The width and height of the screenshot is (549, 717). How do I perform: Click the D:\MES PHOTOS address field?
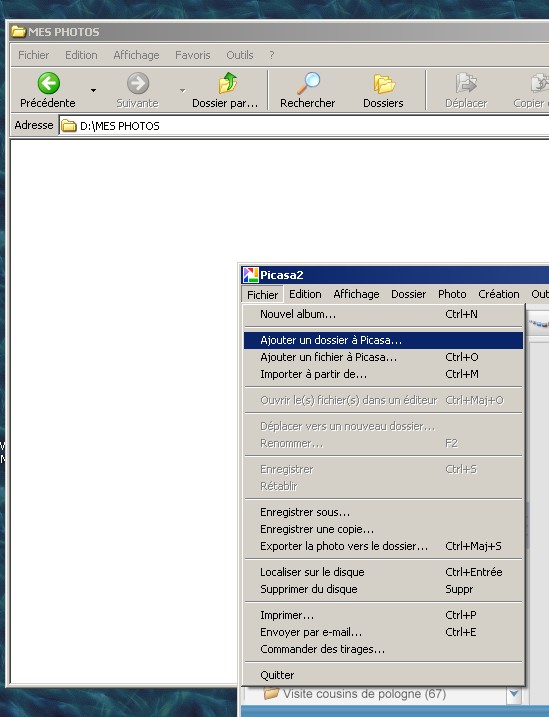tap(304, 126)
